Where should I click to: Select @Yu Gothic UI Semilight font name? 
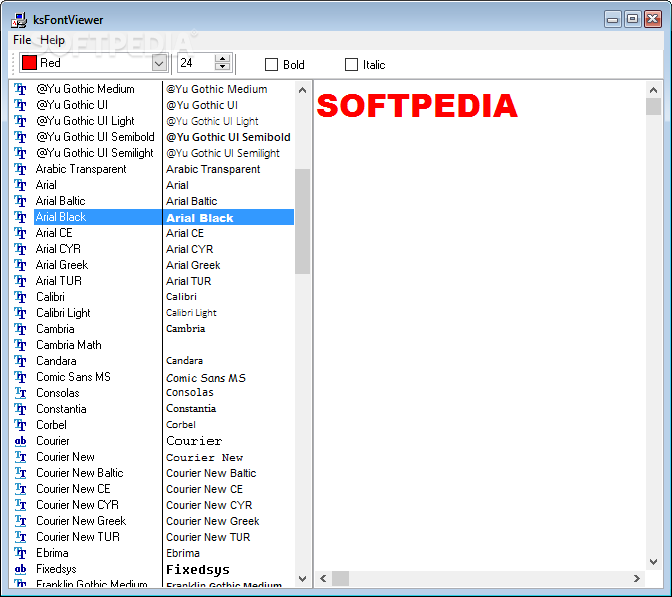click(94, 153)
